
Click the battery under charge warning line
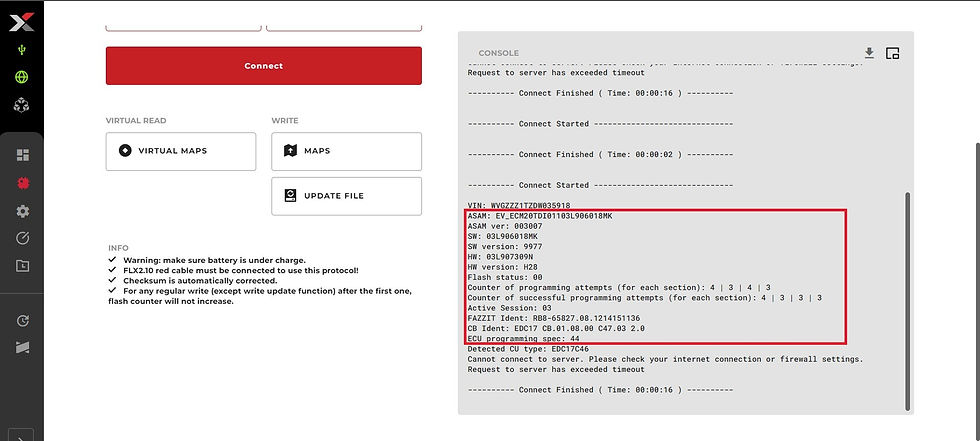(x=214, y=260)
